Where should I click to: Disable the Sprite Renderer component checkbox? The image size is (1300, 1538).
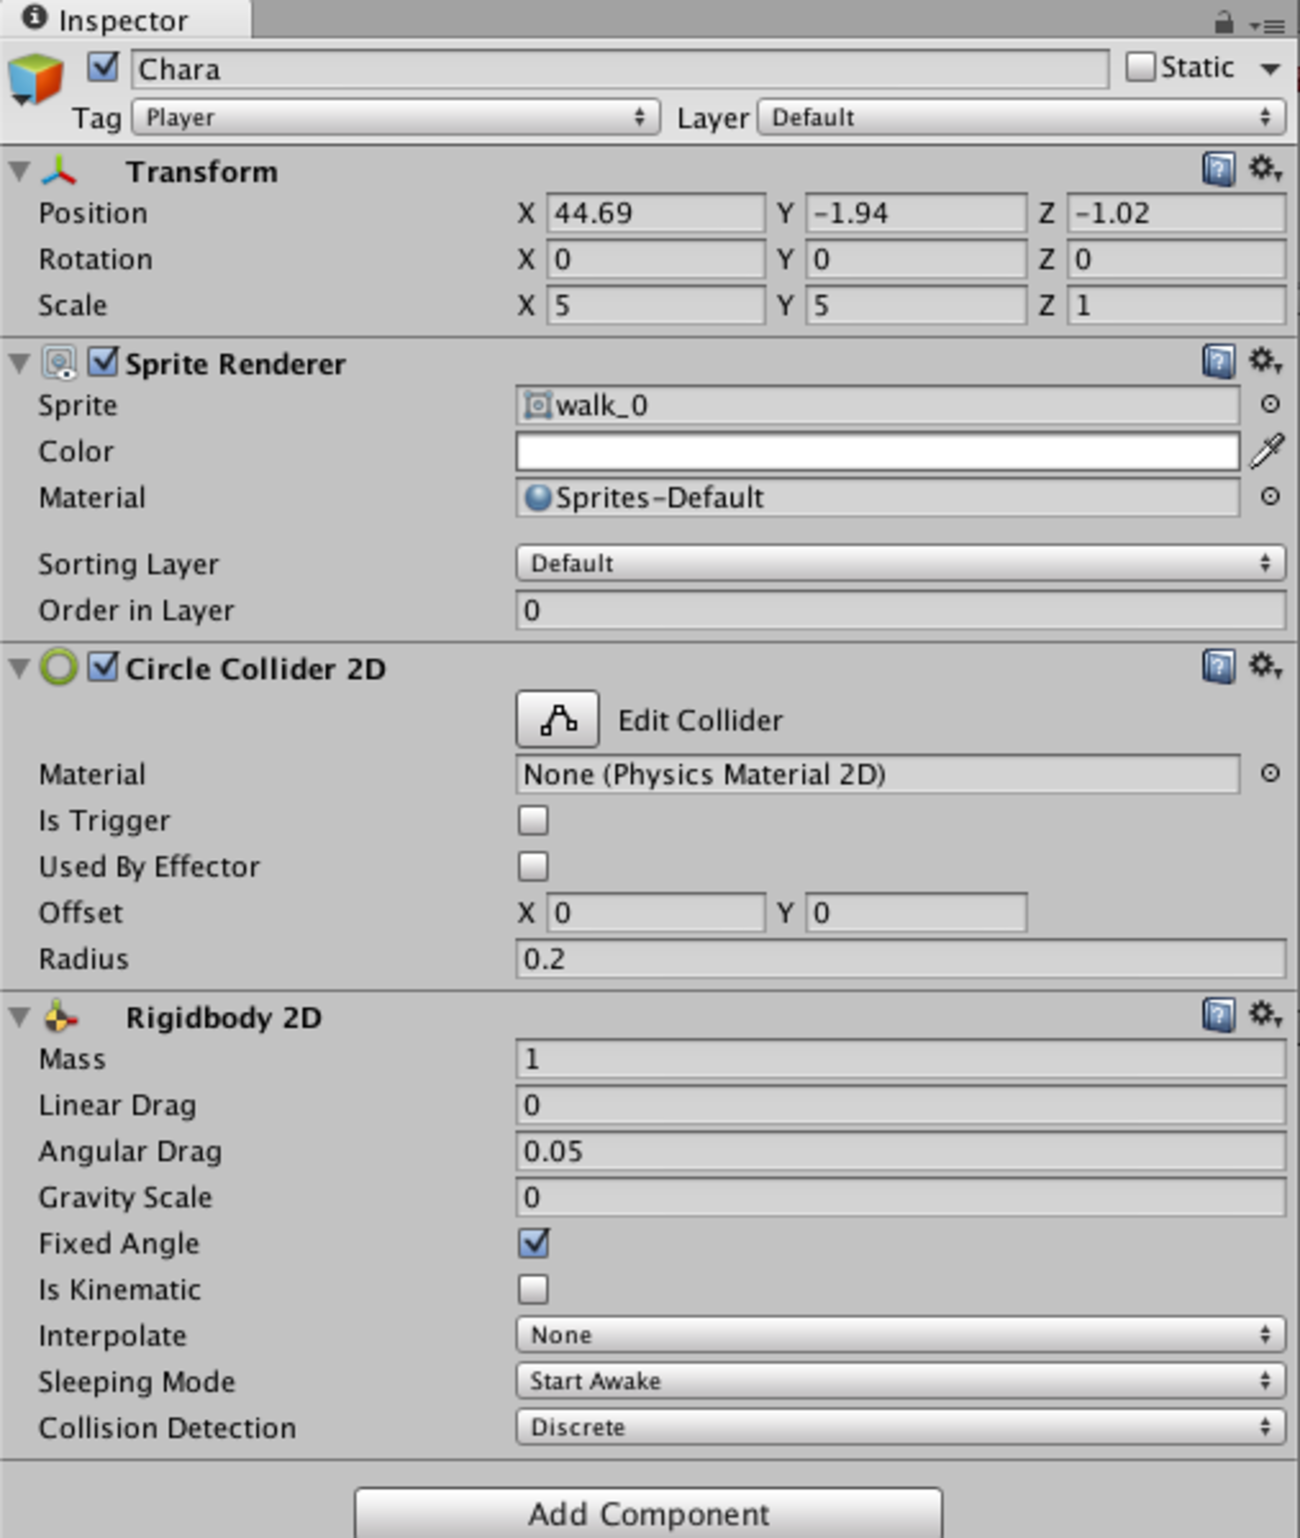103,362
